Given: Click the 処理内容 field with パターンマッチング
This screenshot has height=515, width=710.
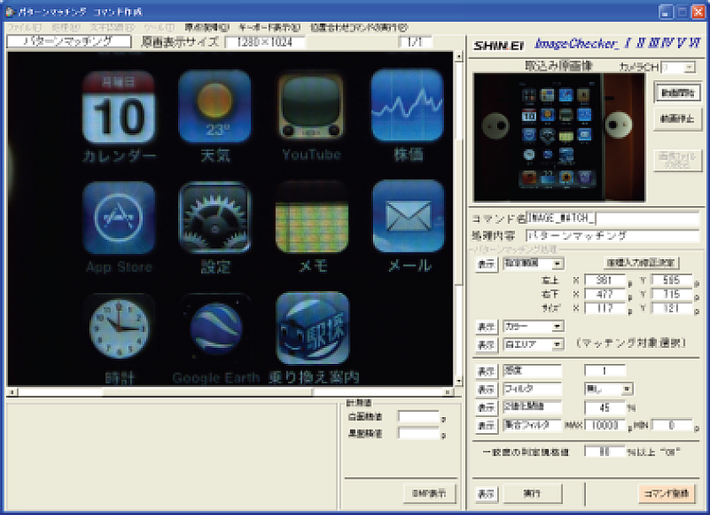Looking at the screenshot, I should click(613, 236).
